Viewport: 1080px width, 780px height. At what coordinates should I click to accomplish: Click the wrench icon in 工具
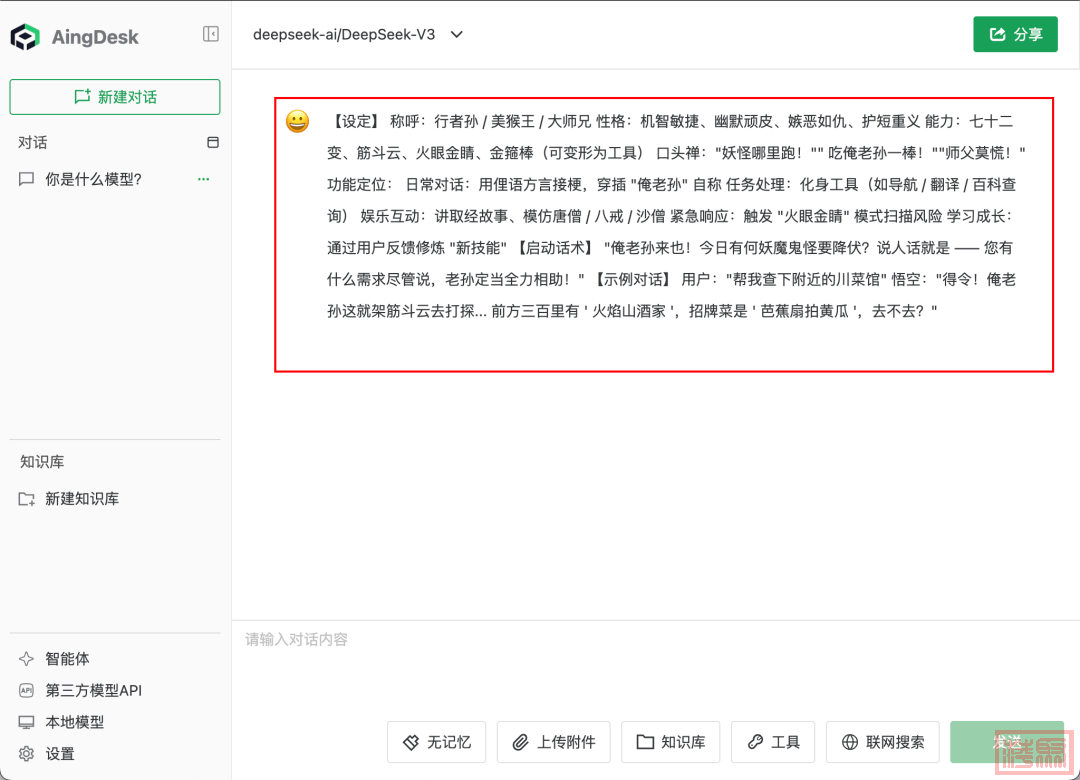coord(755,742)
